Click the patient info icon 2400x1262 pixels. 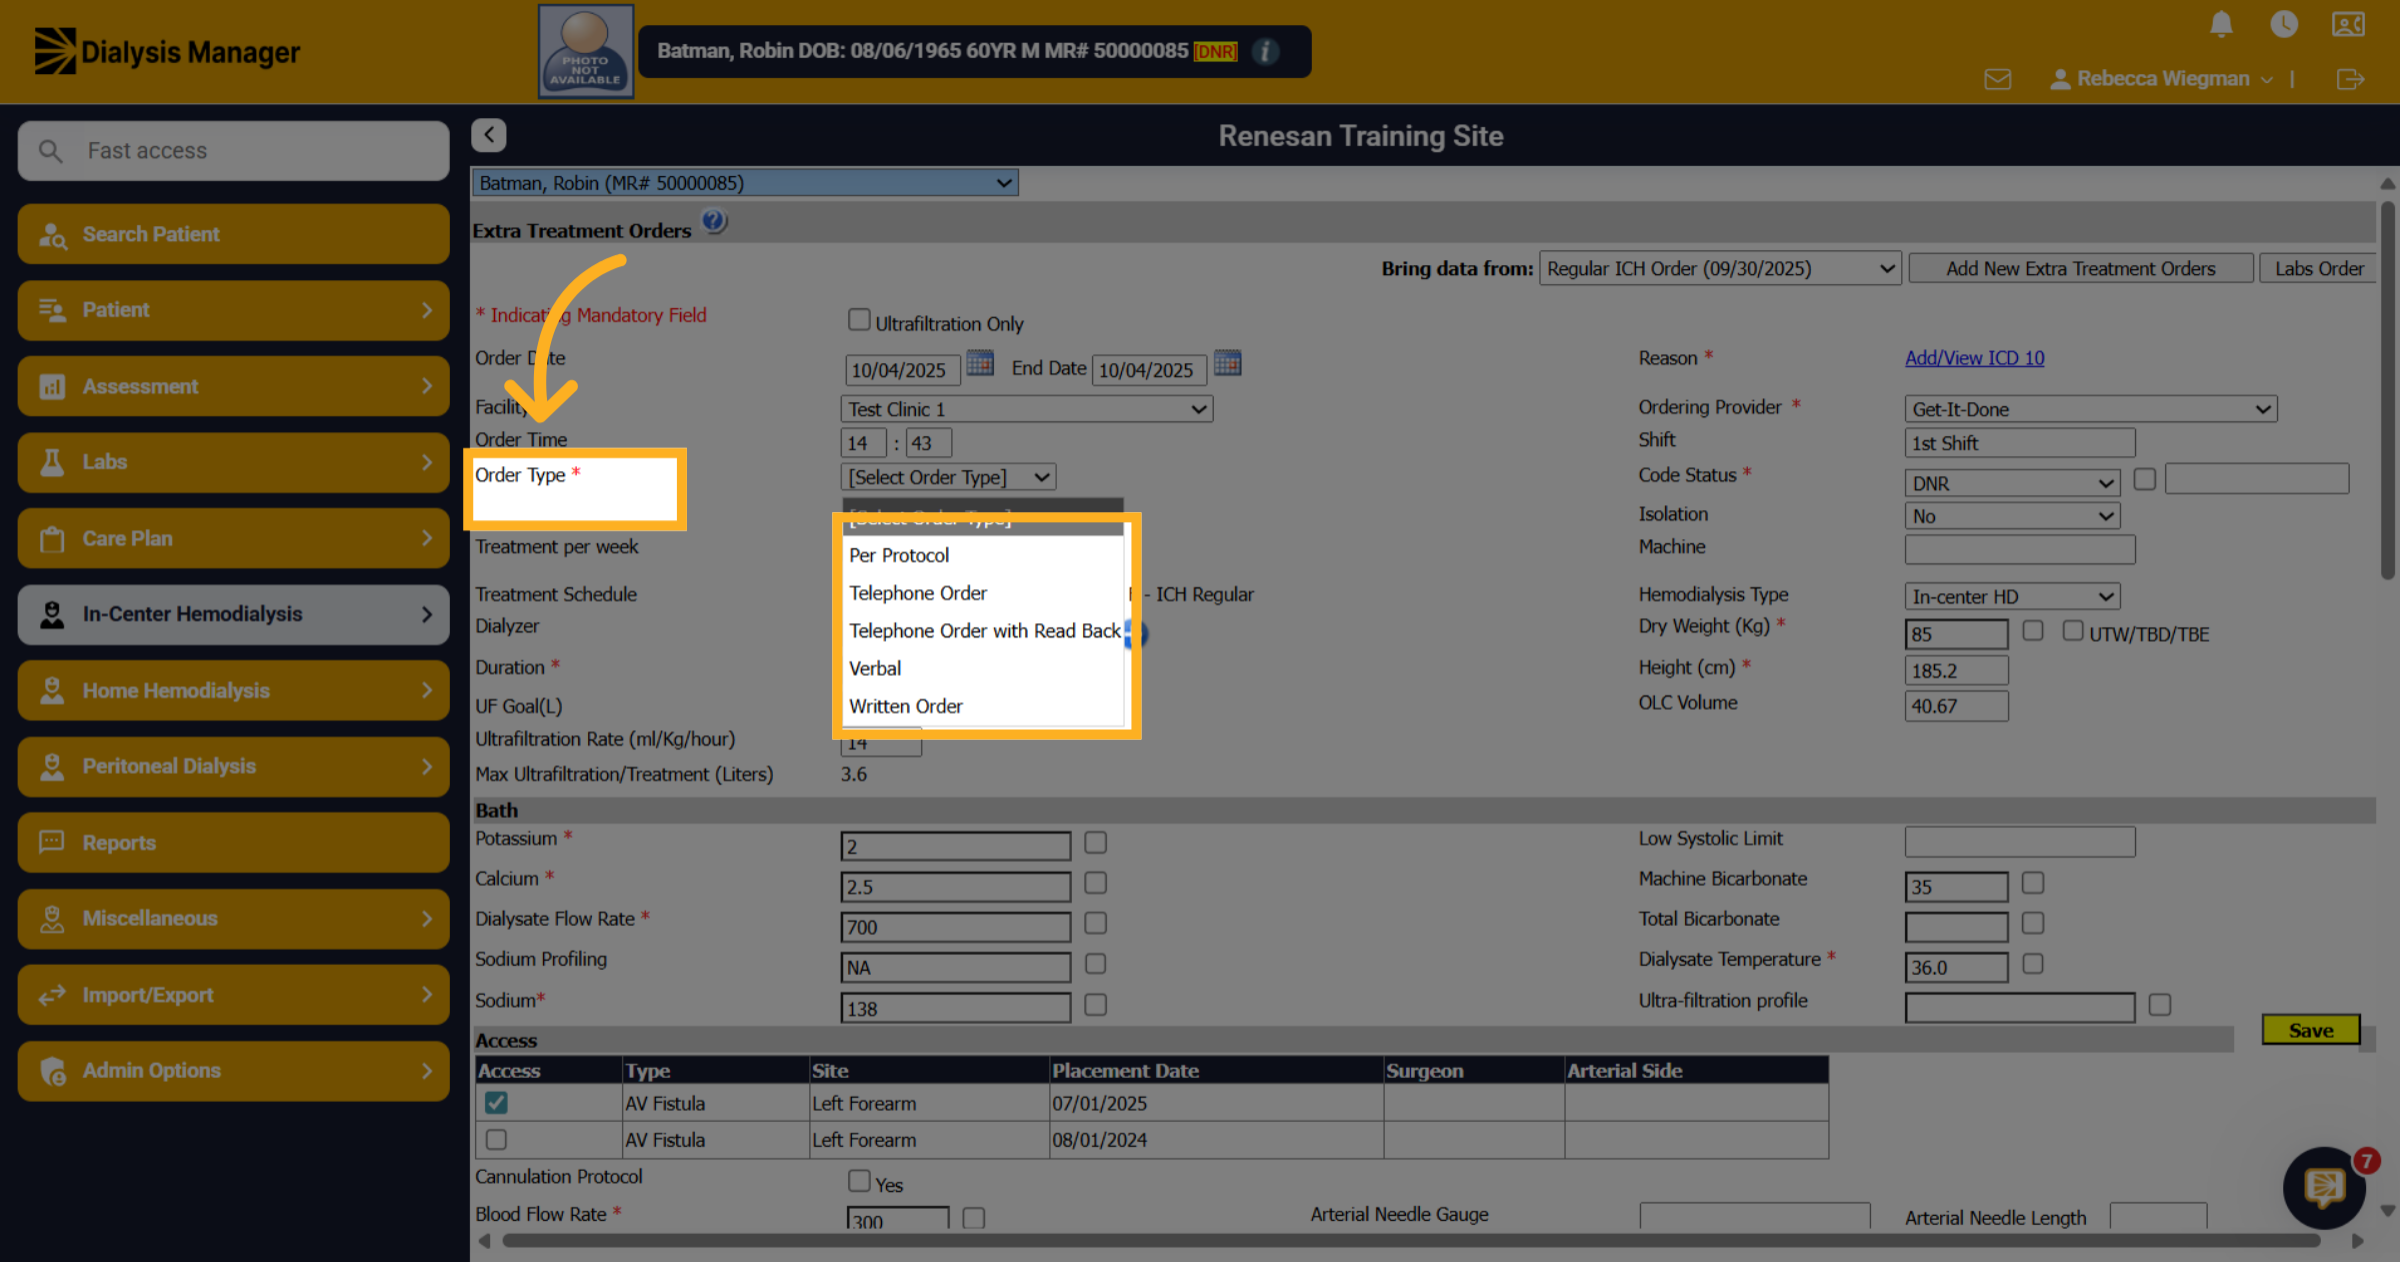[x=1265, y=51]
